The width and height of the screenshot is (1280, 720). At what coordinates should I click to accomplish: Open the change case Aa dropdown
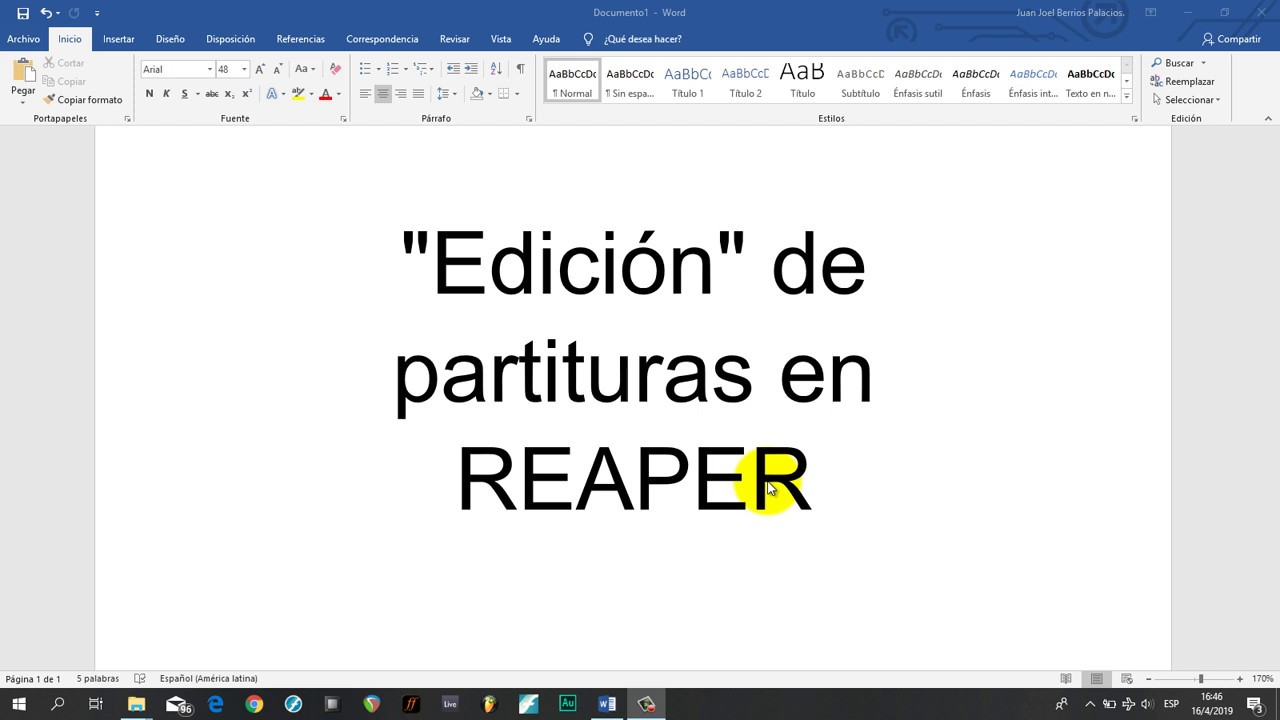pos(304,69)
